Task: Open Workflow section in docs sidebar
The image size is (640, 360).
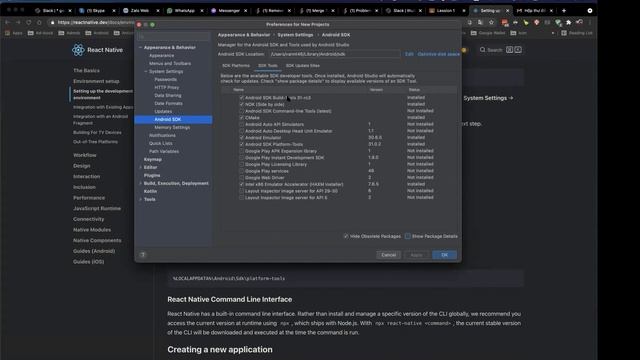Action: (85, 155)
